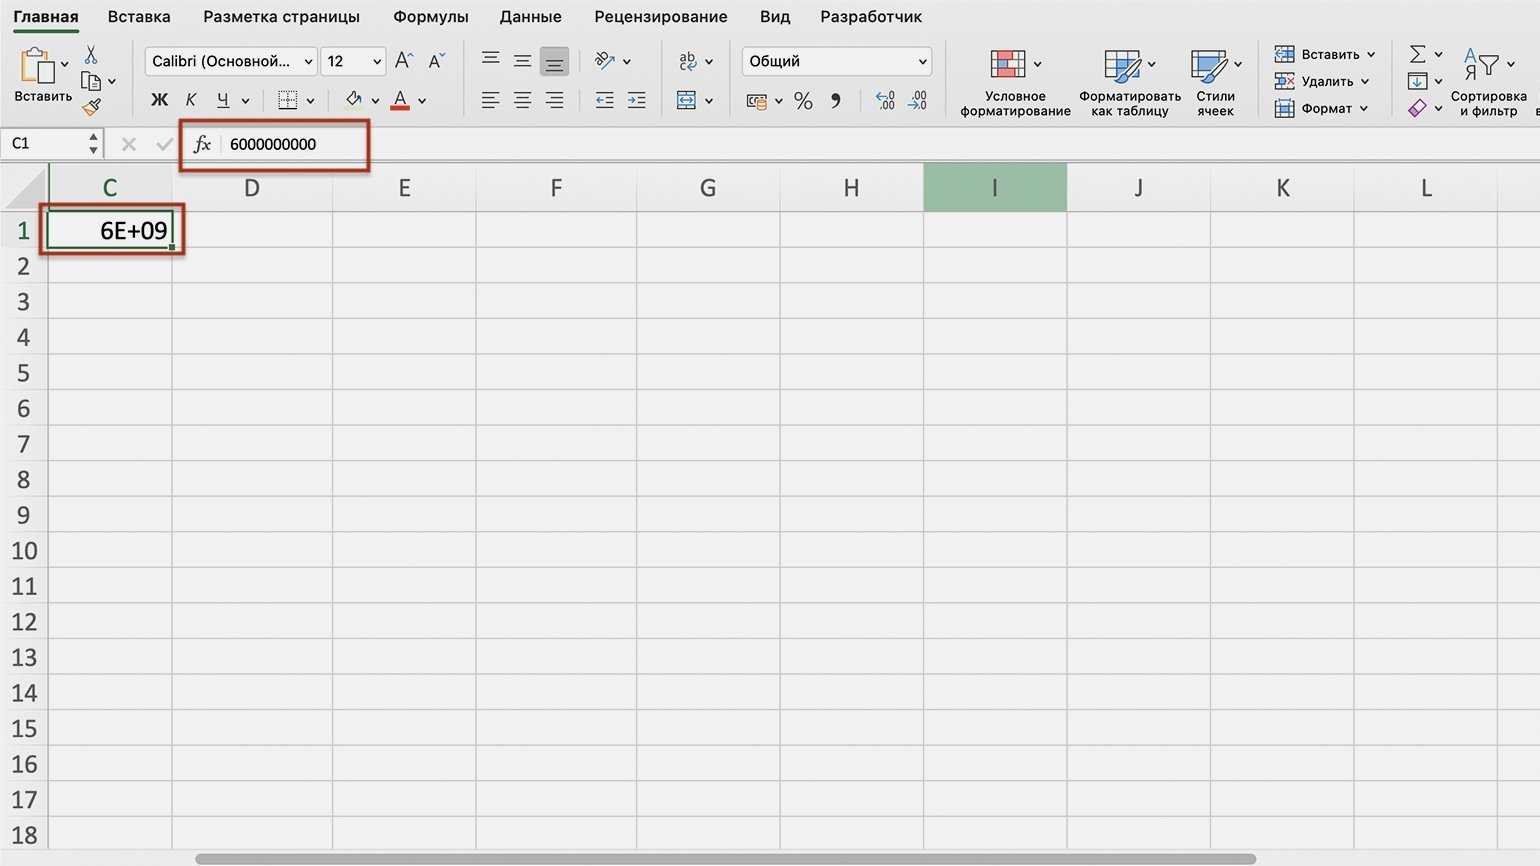
Task: Open the Данные ribbon tab
Action: pyautogui.click(x=530, y=17)
